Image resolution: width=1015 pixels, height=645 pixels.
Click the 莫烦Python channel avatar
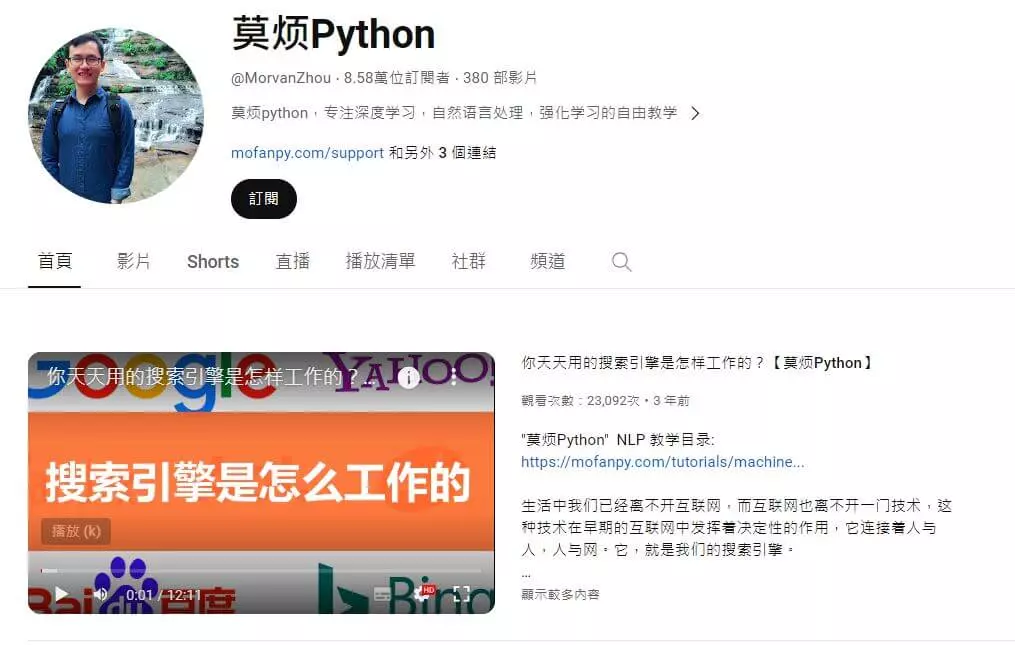(x=116, y=116)
